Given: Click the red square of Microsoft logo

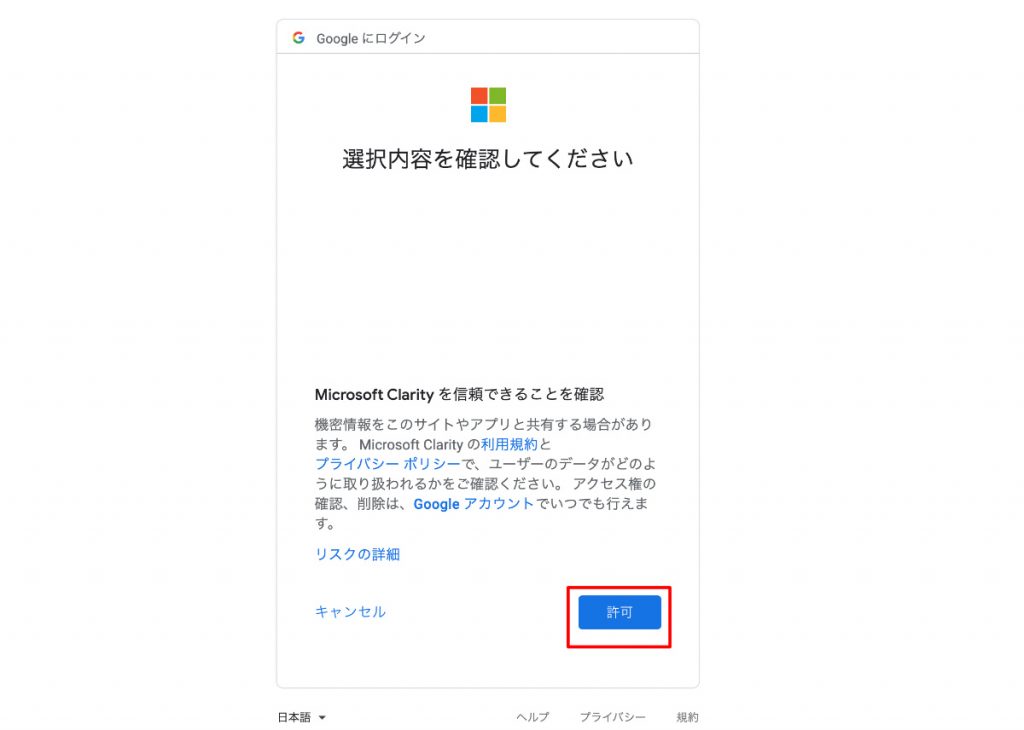Looking at the screenshot, I should (x=479, y=96).
